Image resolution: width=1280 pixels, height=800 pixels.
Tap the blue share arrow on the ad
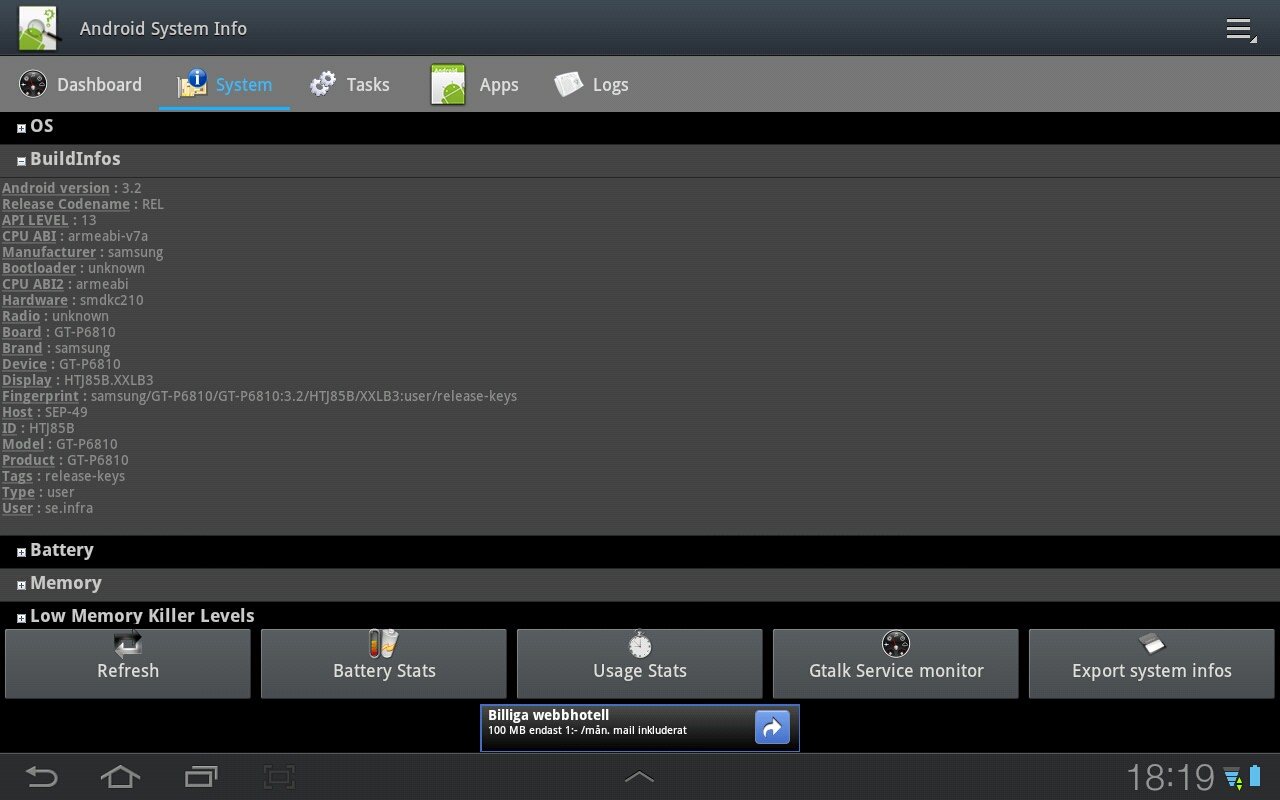[772, 728]
